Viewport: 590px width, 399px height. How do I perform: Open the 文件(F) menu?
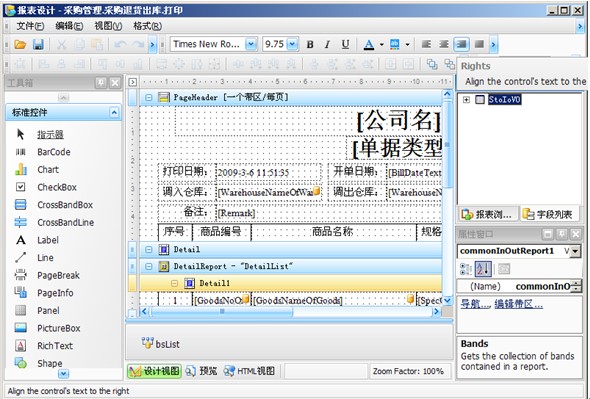30,26
